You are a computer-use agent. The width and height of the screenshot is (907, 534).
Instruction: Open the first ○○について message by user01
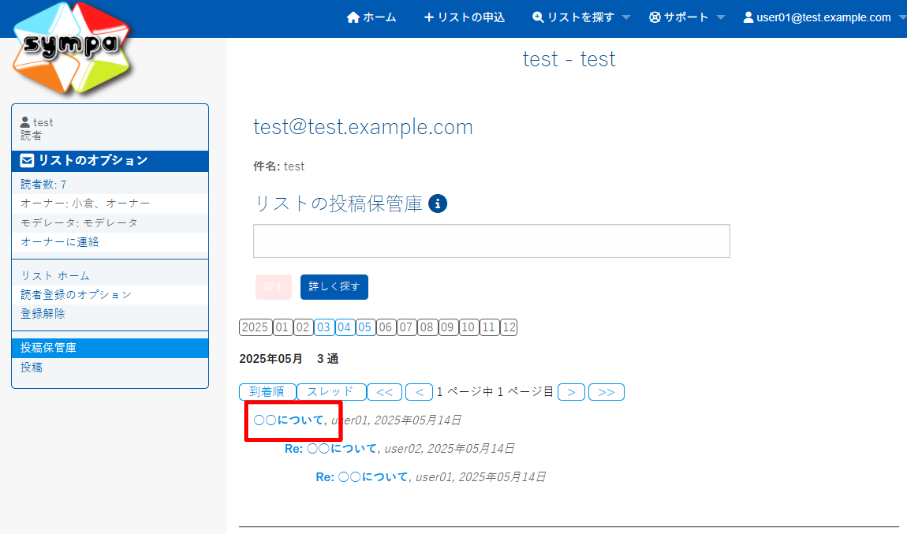click(289, 420)
